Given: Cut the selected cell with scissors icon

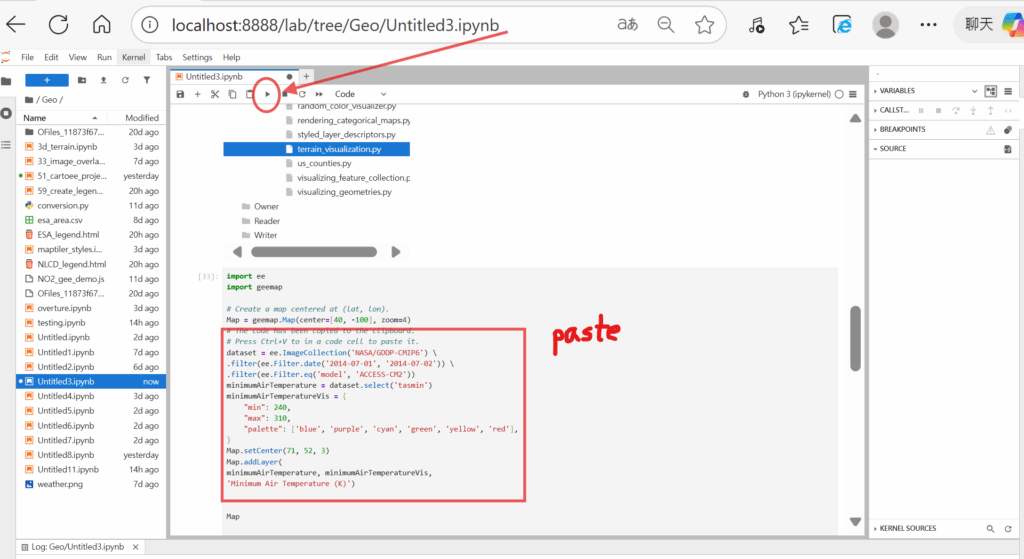Looking at the screenshot, I should (x=214, y=94).
